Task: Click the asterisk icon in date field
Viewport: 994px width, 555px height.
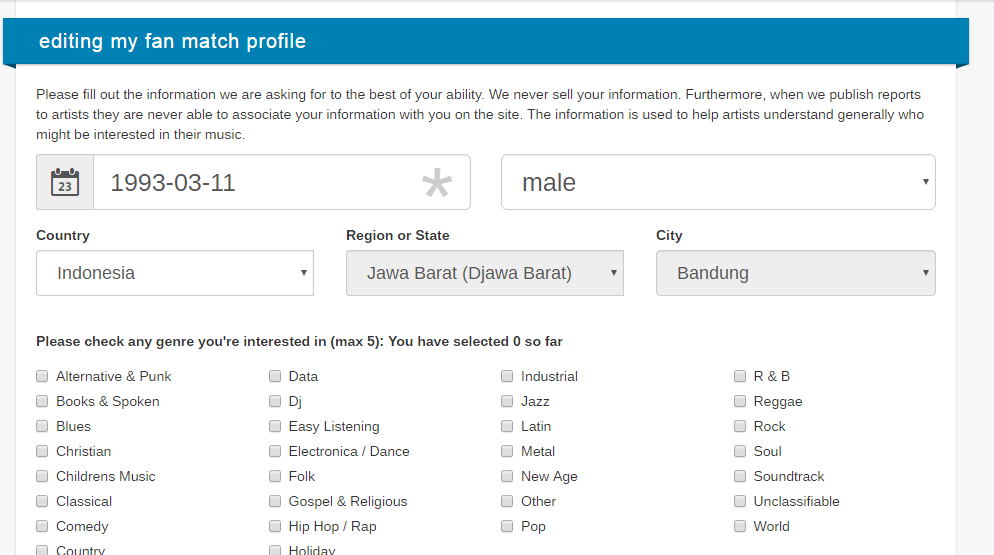Action: pyautogui.click(x=437, y=183)
